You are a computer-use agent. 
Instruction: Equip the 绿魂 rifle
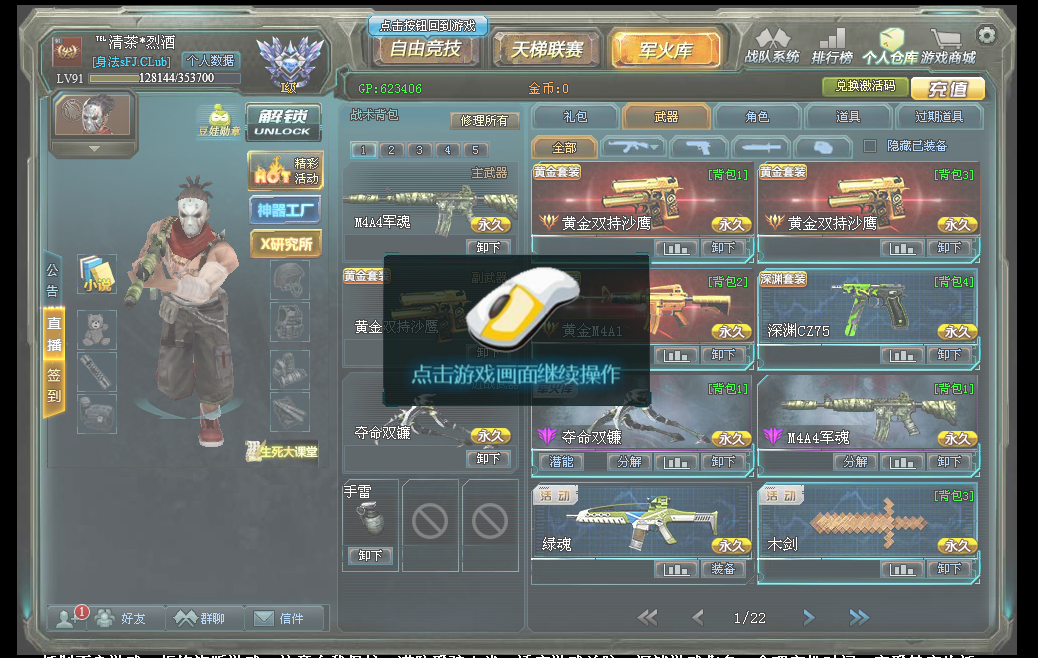(723, 569)
